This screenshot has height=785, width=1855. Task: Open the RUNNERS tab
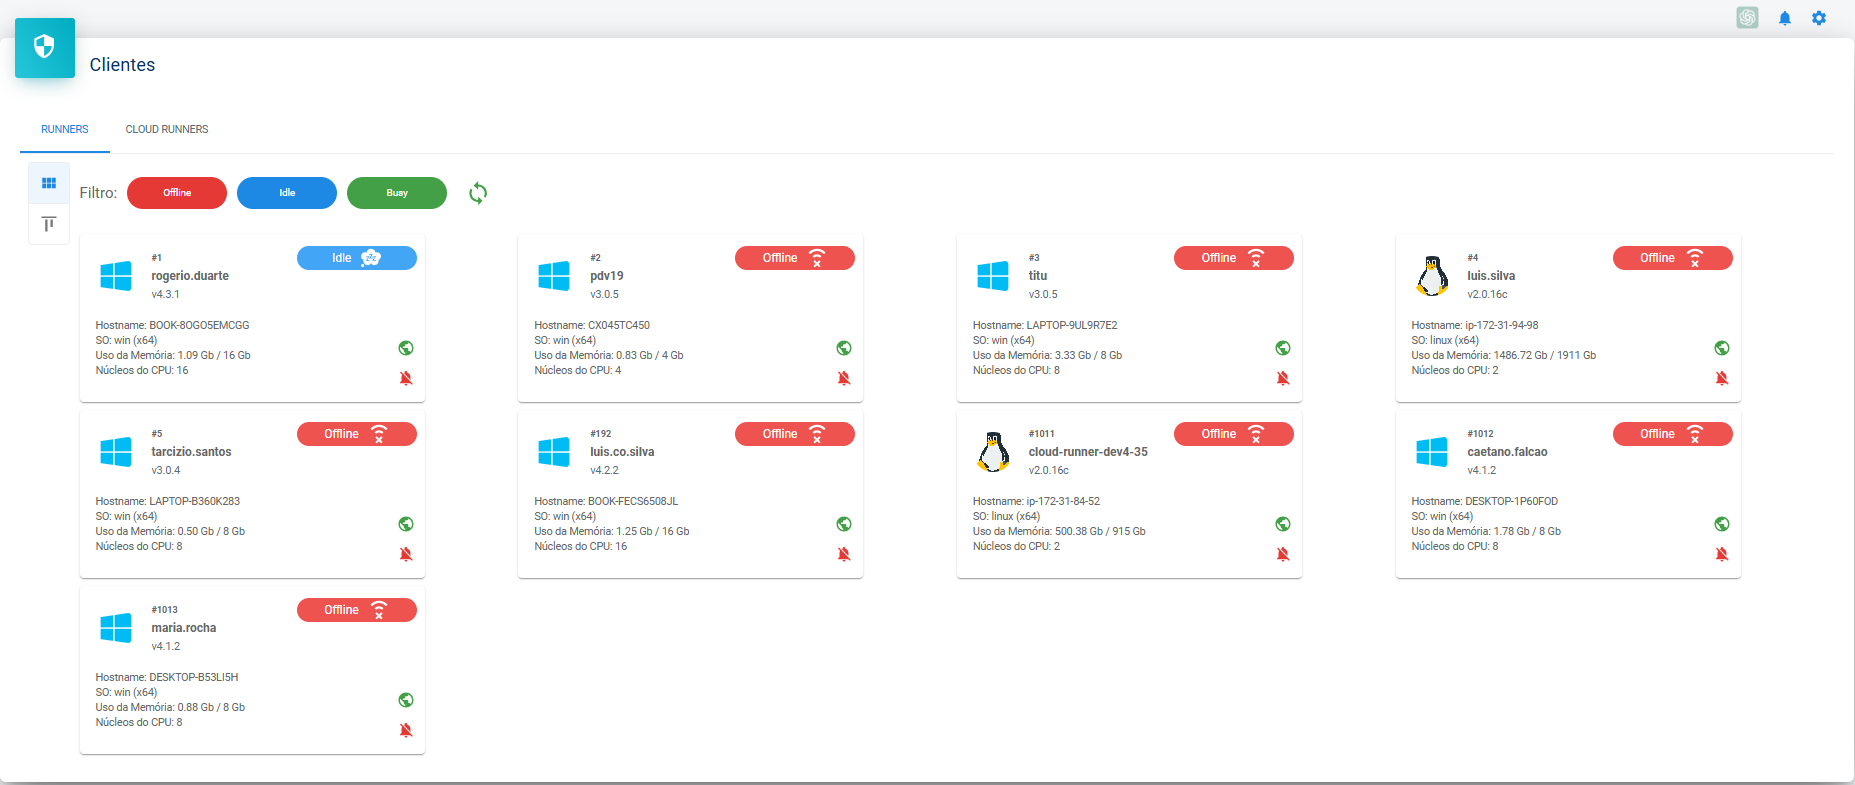click(65, 129)
